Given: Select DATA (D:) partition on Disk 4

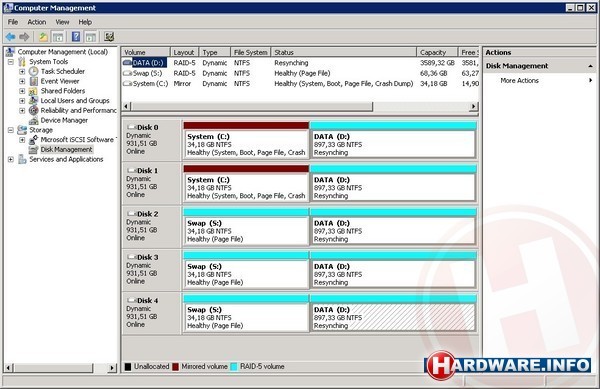Looking at the screenshot, I should point(393,313).
